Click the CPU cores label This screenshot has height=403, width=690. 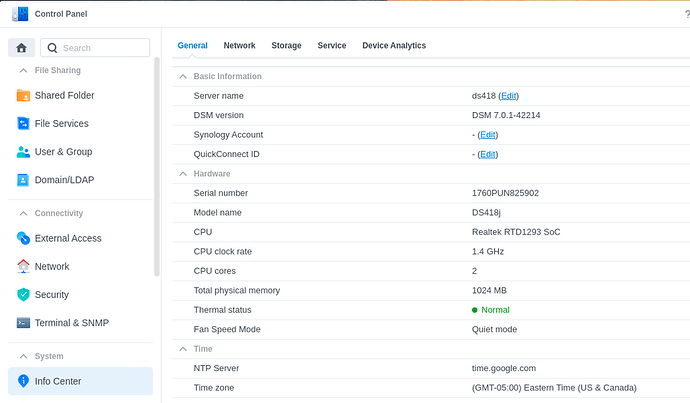point(215,271)
